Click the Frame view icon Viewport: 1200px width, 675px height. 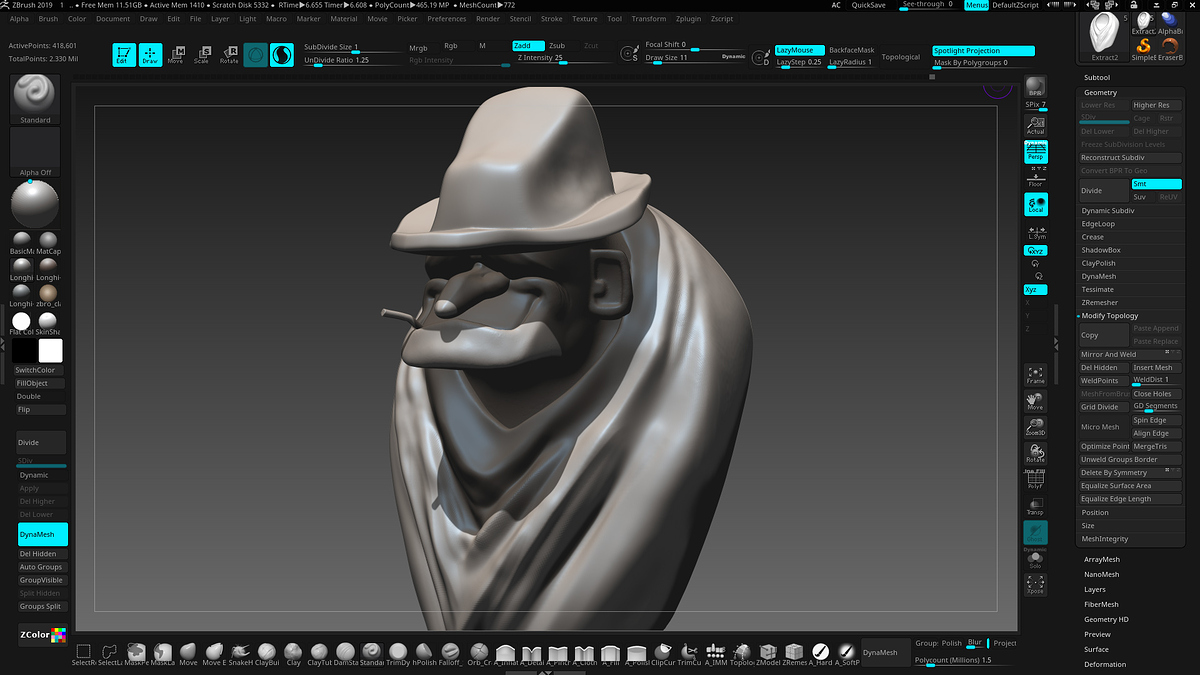pyautogui.click(x=1035, y=375)
